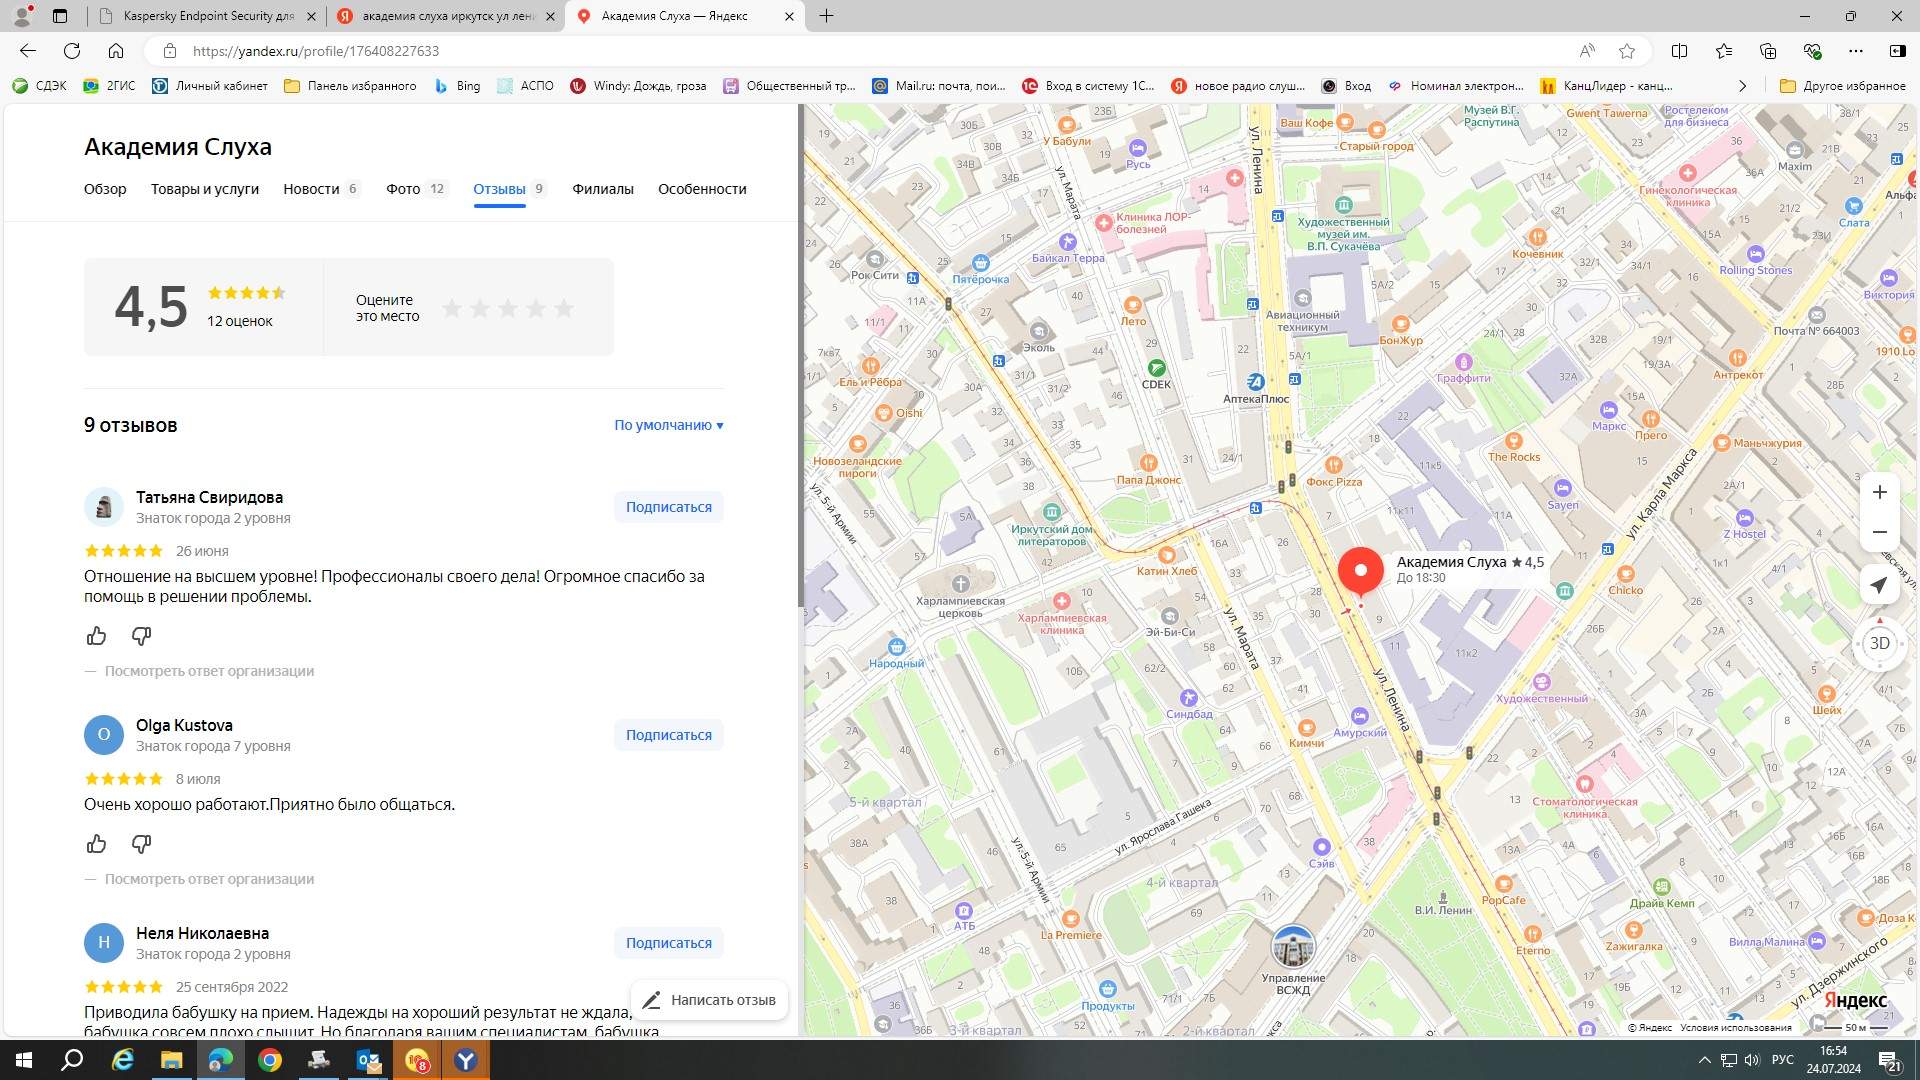Toggle 3D map view
The height and width of the screenshot is (1080, 1920).
click(1879, 643)
